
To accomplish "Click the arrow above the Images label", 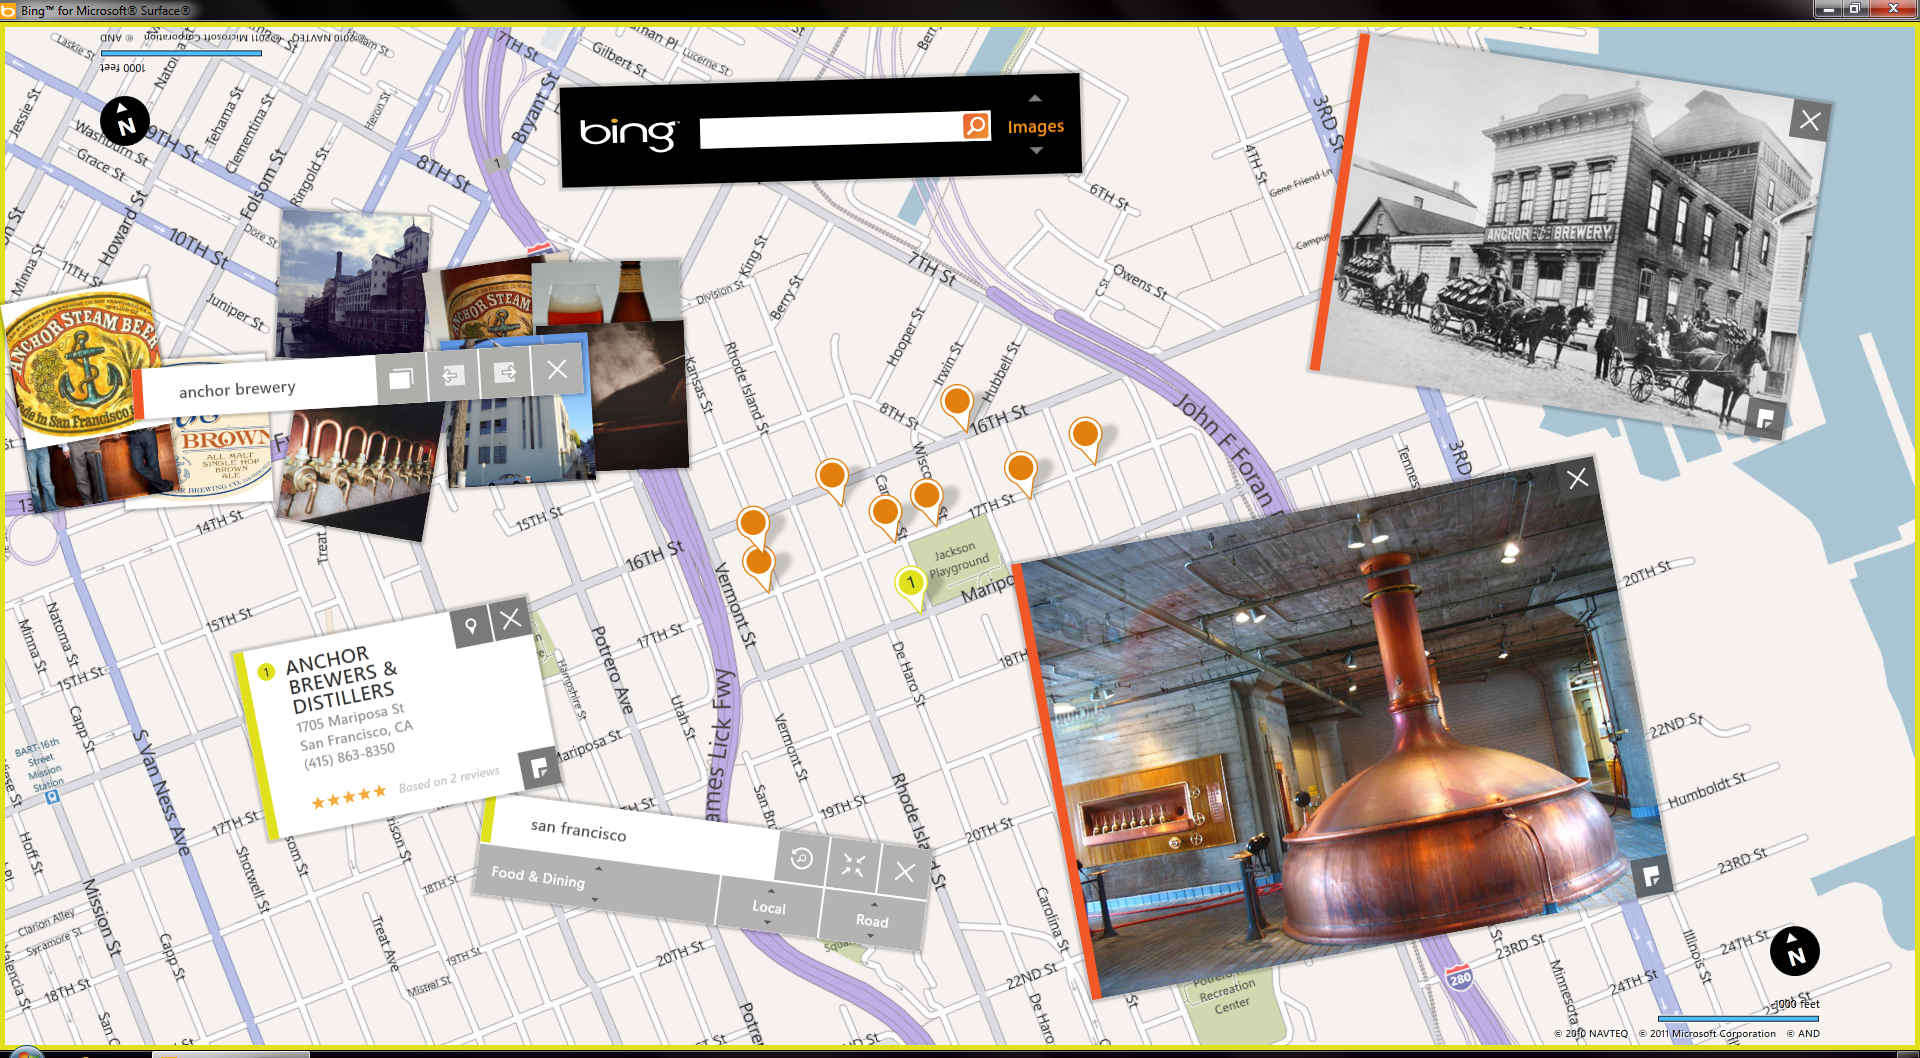I will tap(1035, 98).
